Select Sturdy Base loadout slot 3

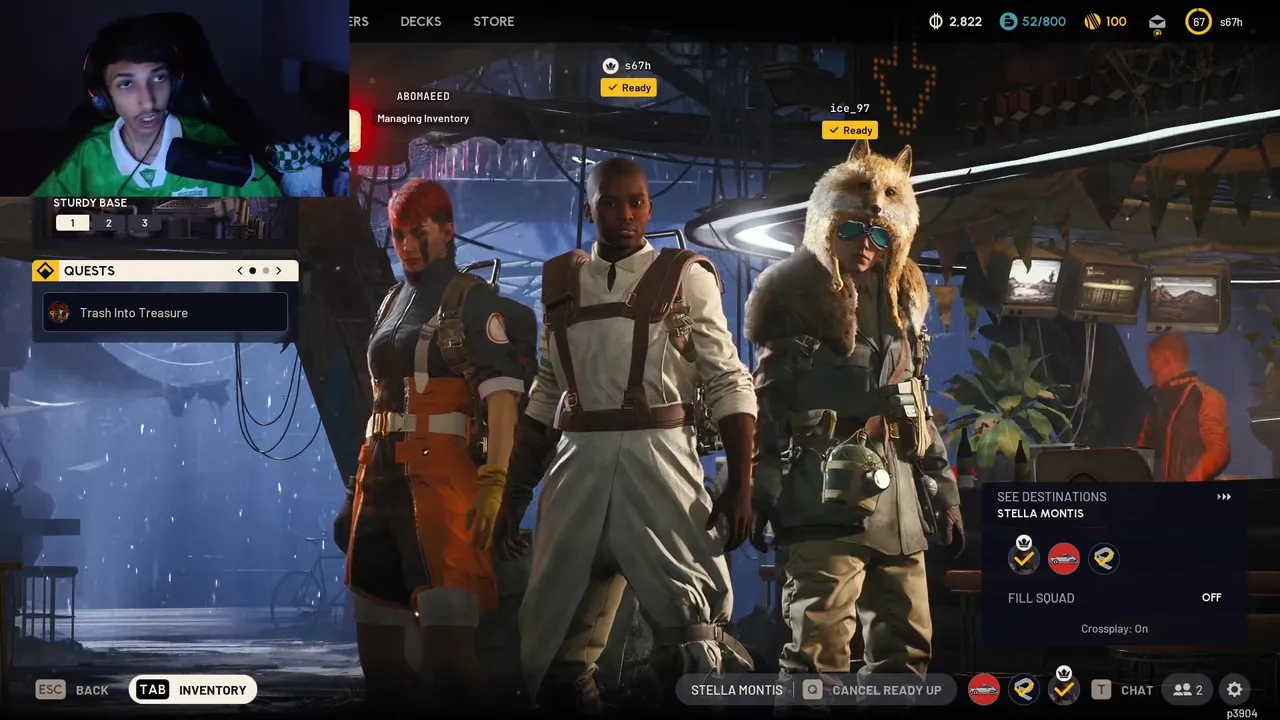(x=144, y=223)
